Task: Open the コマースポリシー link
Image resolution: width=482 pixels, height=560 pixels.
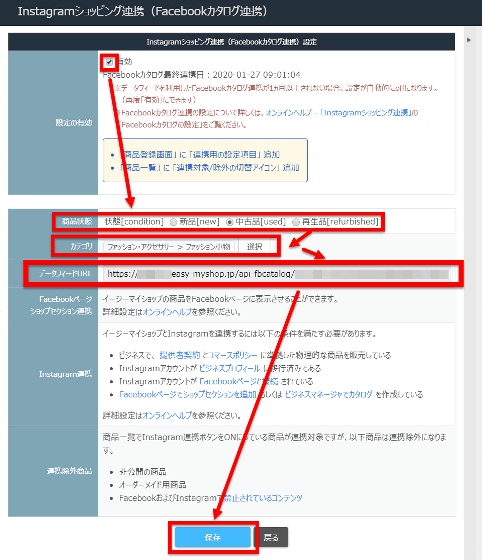Action: (233, 355)
